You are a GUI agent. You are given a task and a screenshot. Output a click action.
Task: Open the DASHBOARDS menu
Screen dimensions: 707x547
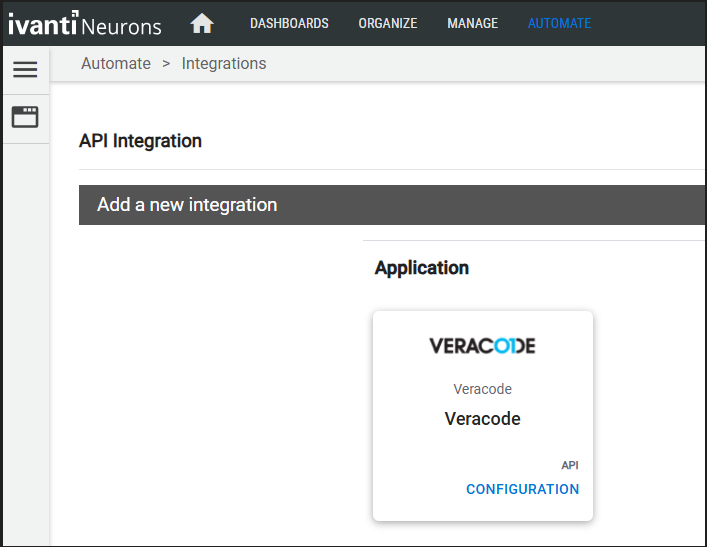coord(289,23)
